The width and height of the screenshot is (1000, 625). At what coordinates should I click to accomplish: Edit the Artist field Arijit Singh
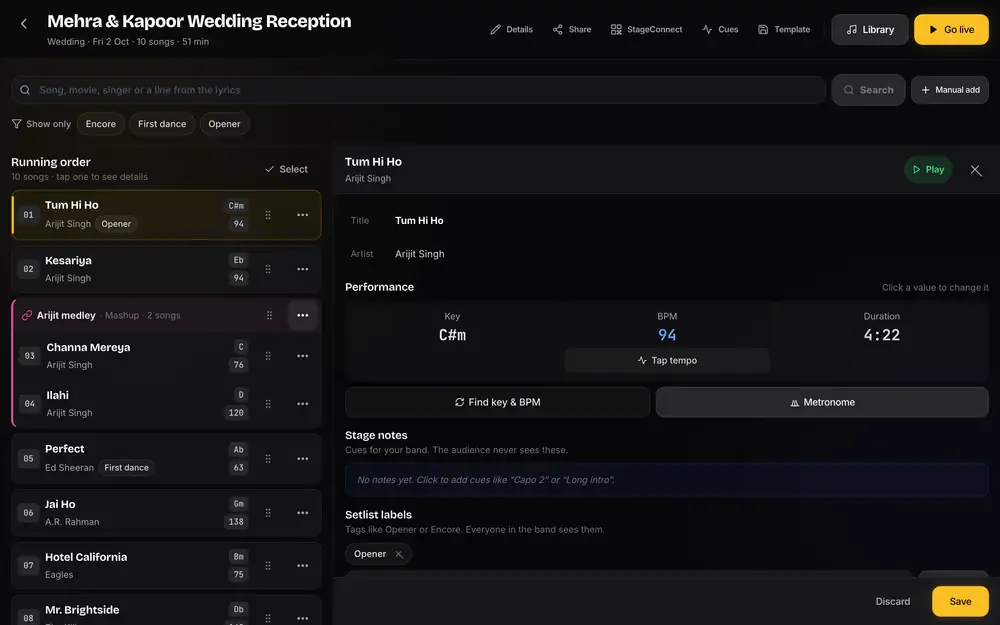420,254
